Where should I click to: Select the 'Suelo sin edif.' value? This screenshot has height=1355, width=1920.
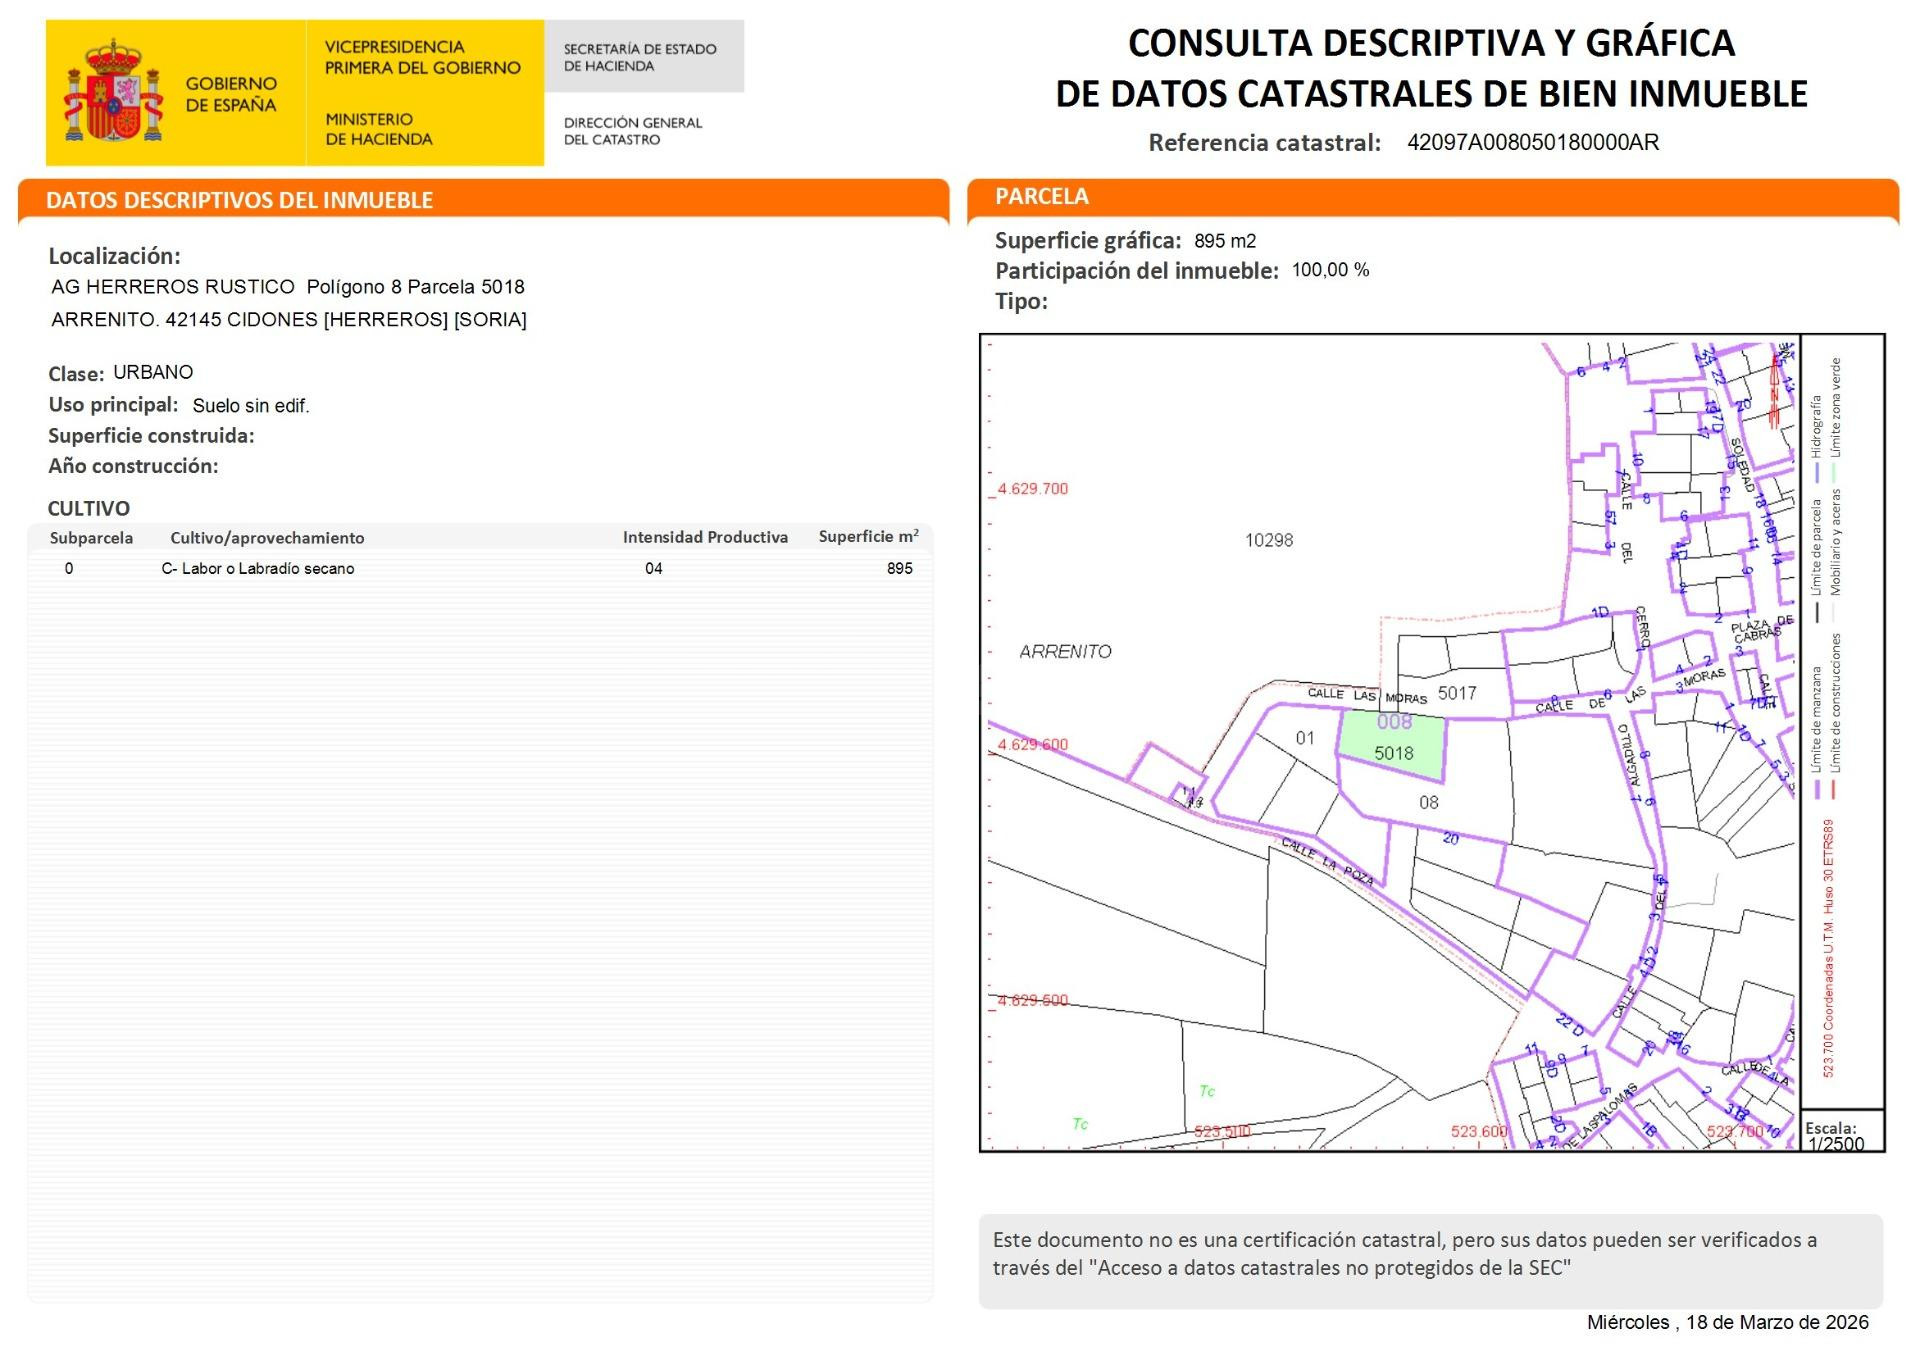[x=251, y=406]
